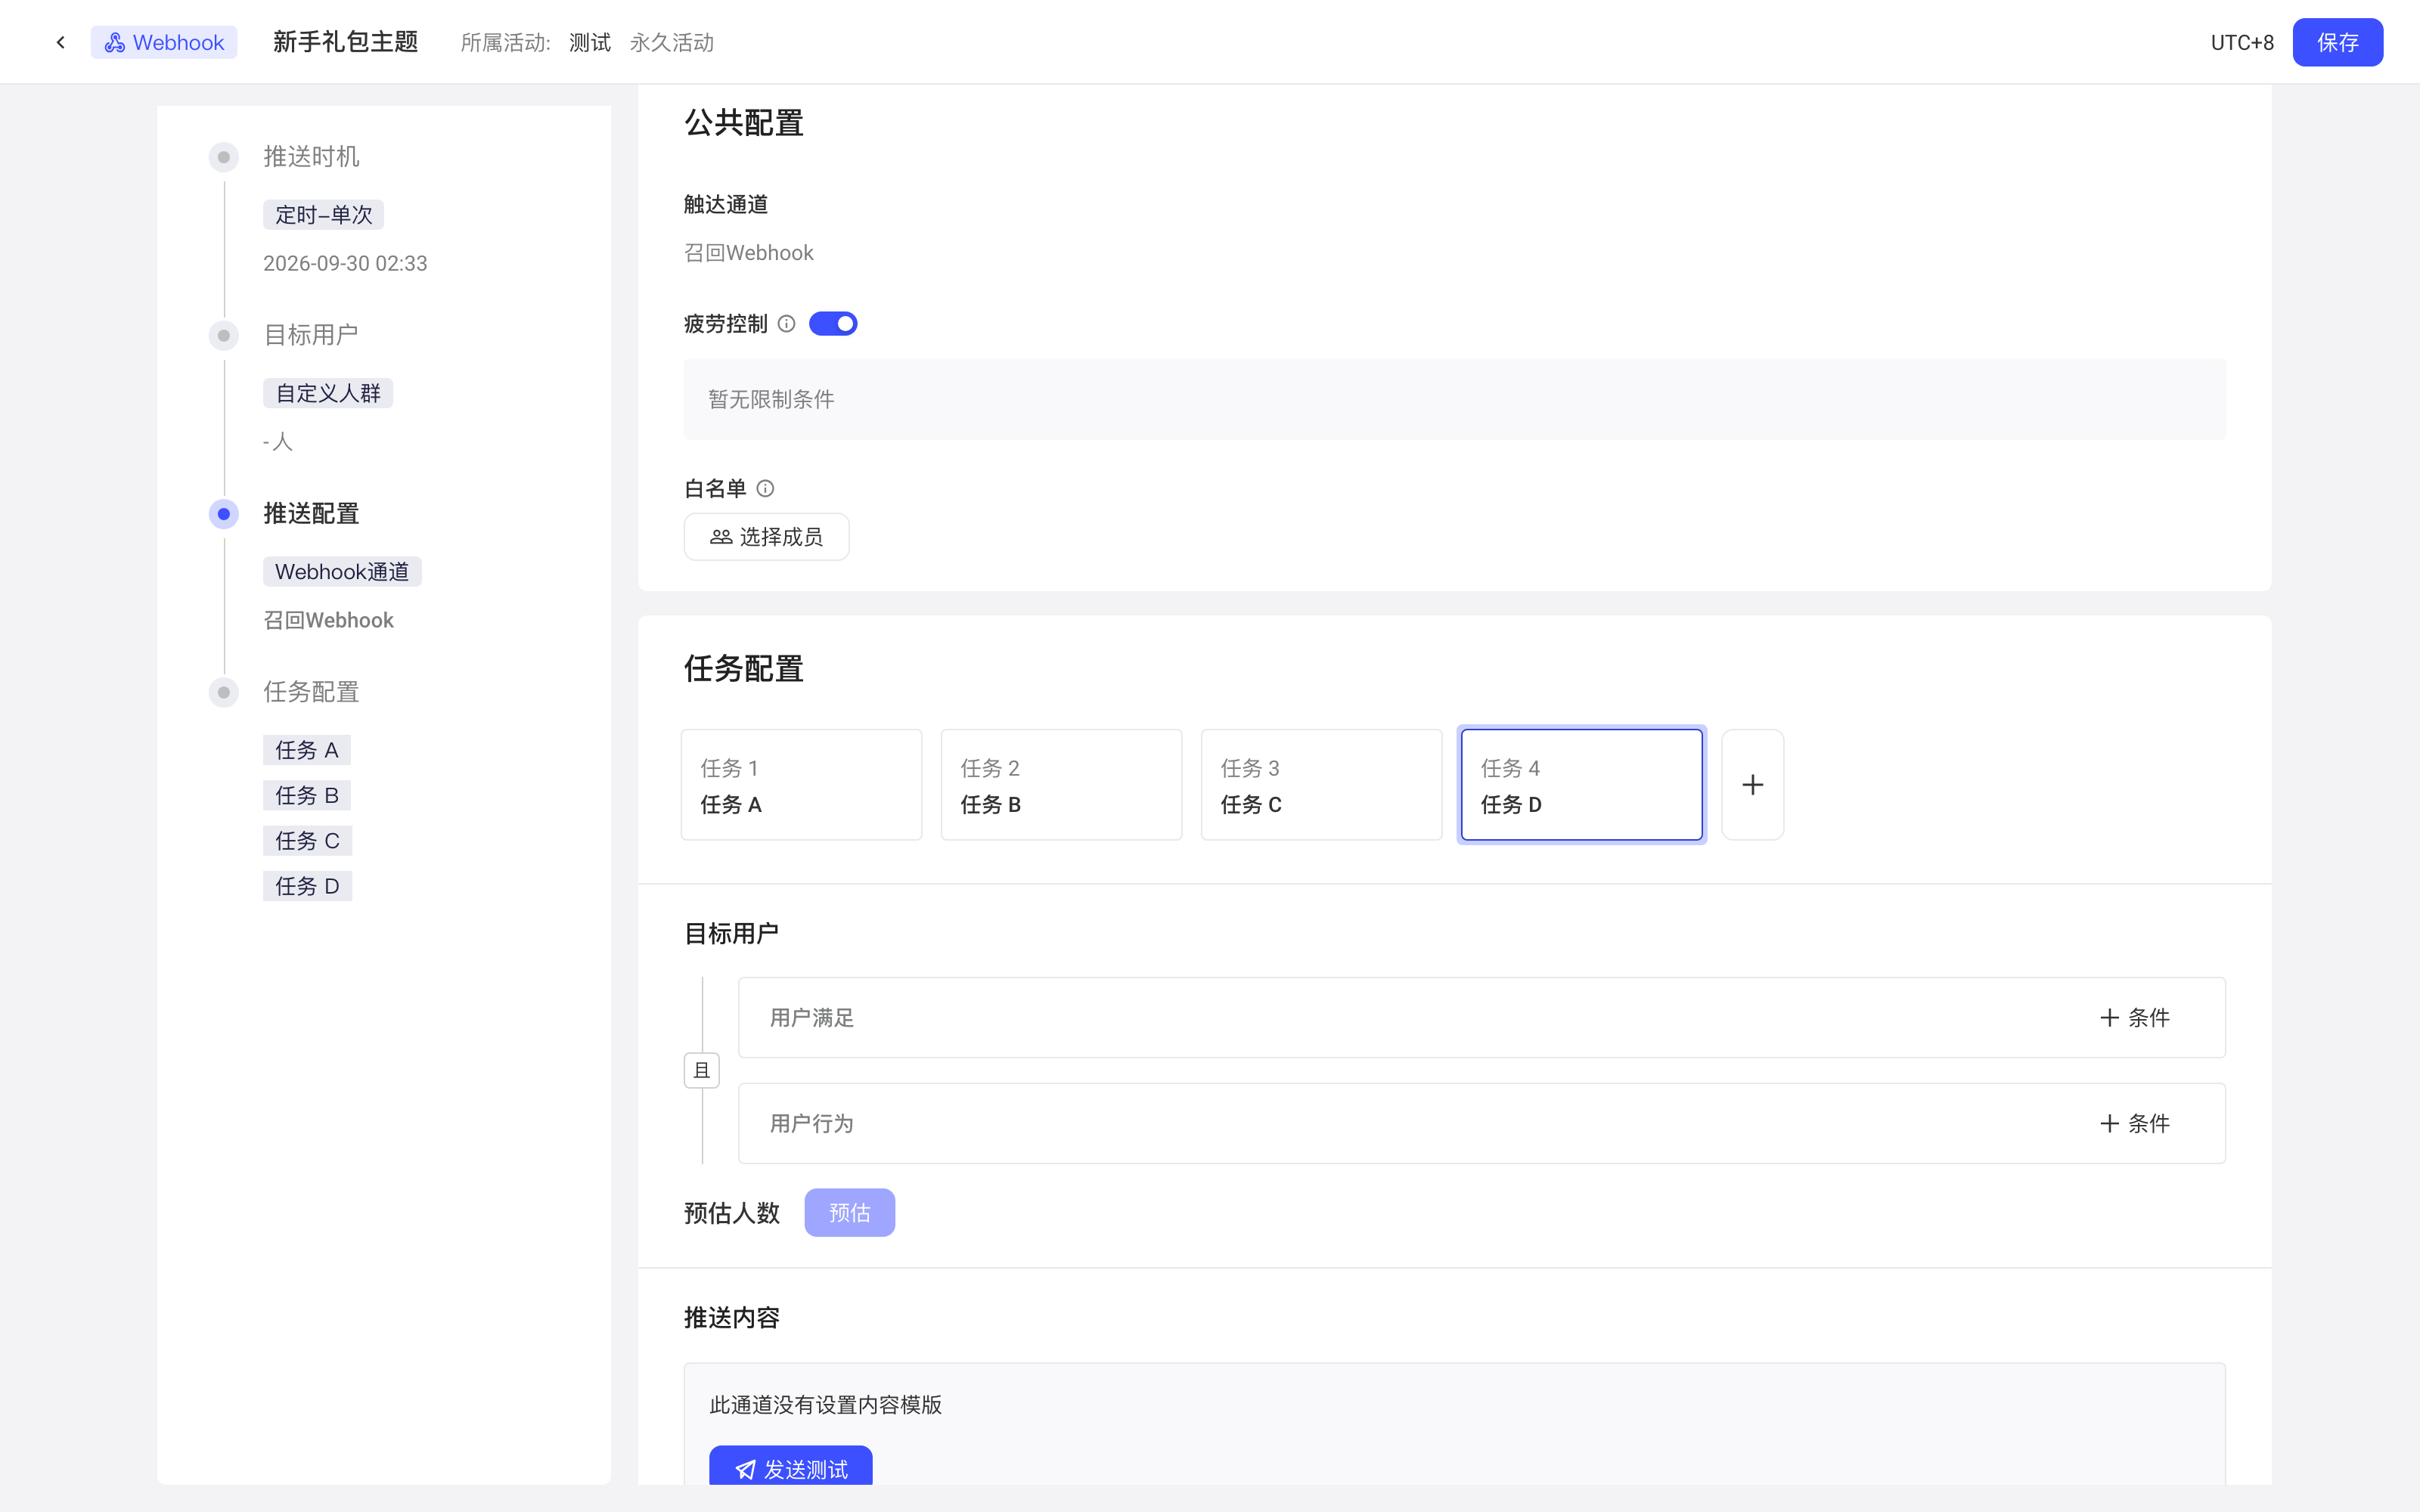Save the configuration with 保存 button
Viewport: 2420px width, 1512px height.
2337,42
